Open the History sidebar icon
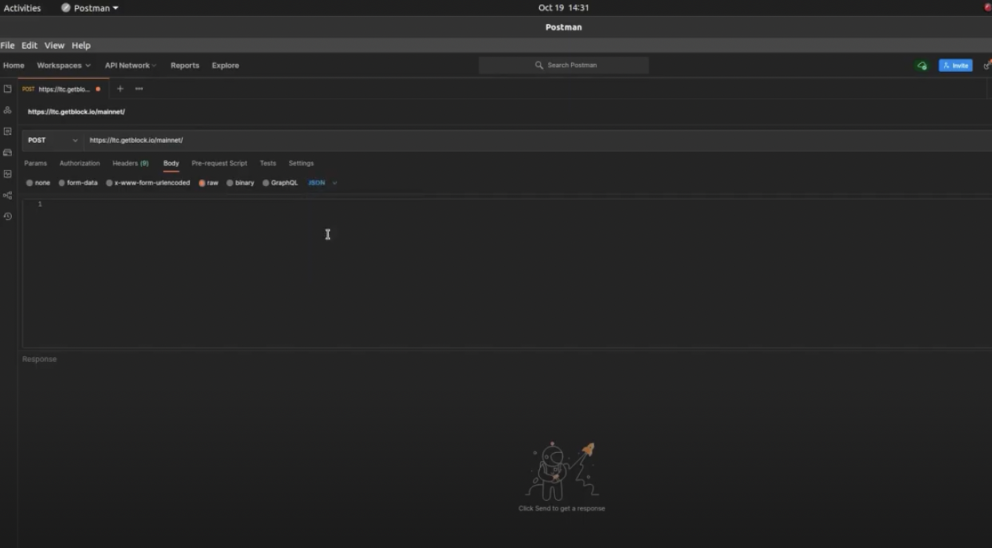 coord(8,216)
